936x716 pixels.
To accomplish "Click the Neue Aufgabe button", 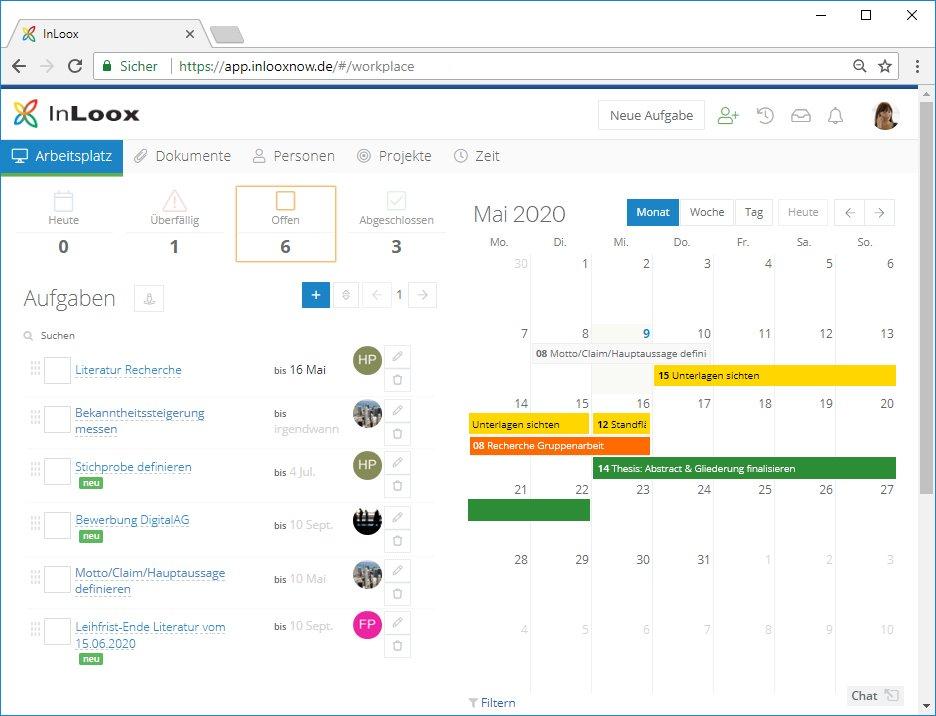I will tap(651, 115).
